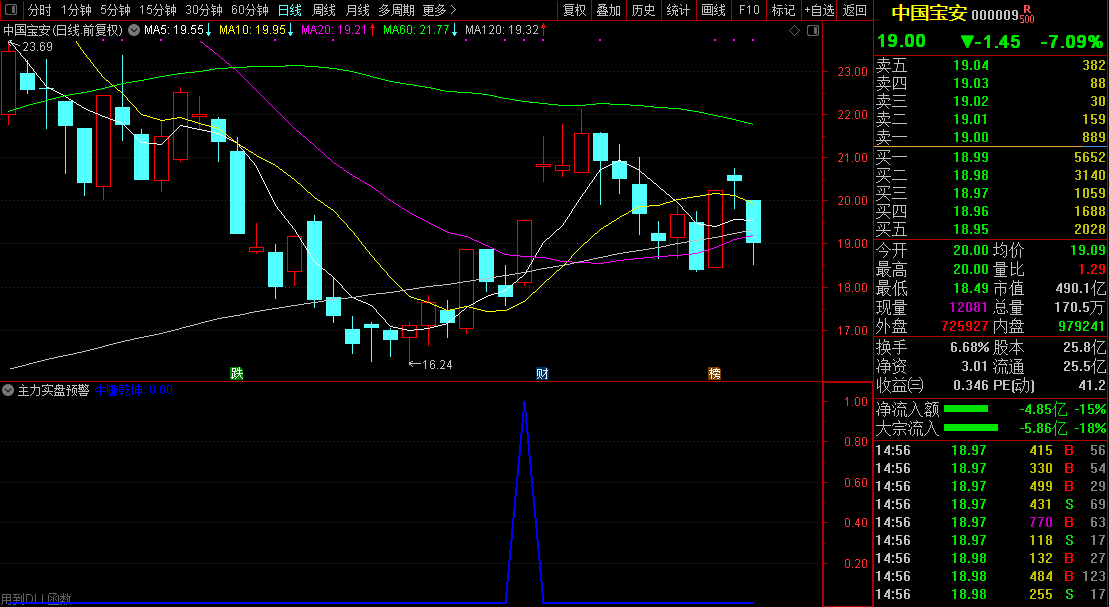Image resolution: width=1109 pixels, height=607 pixels.
Task: Click the green 跌 marker on chart
Action: [x=237, y=374]
